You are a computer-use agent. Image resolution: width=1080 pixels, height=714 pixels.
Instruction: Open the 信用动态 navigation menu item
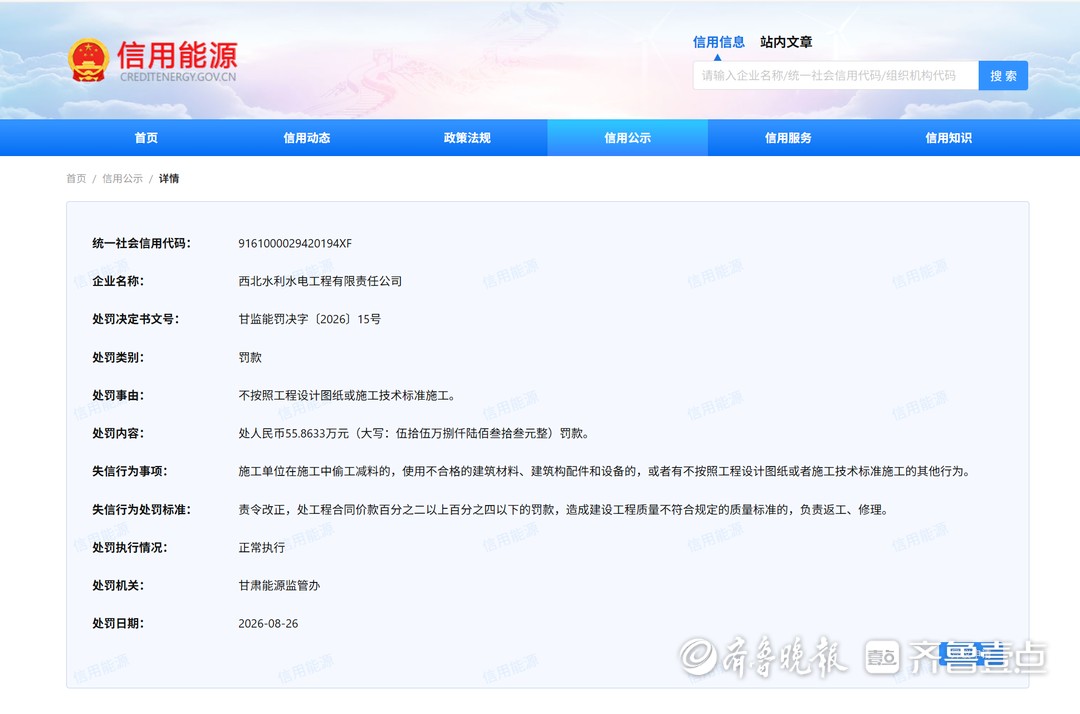click(x=307, y=138)
